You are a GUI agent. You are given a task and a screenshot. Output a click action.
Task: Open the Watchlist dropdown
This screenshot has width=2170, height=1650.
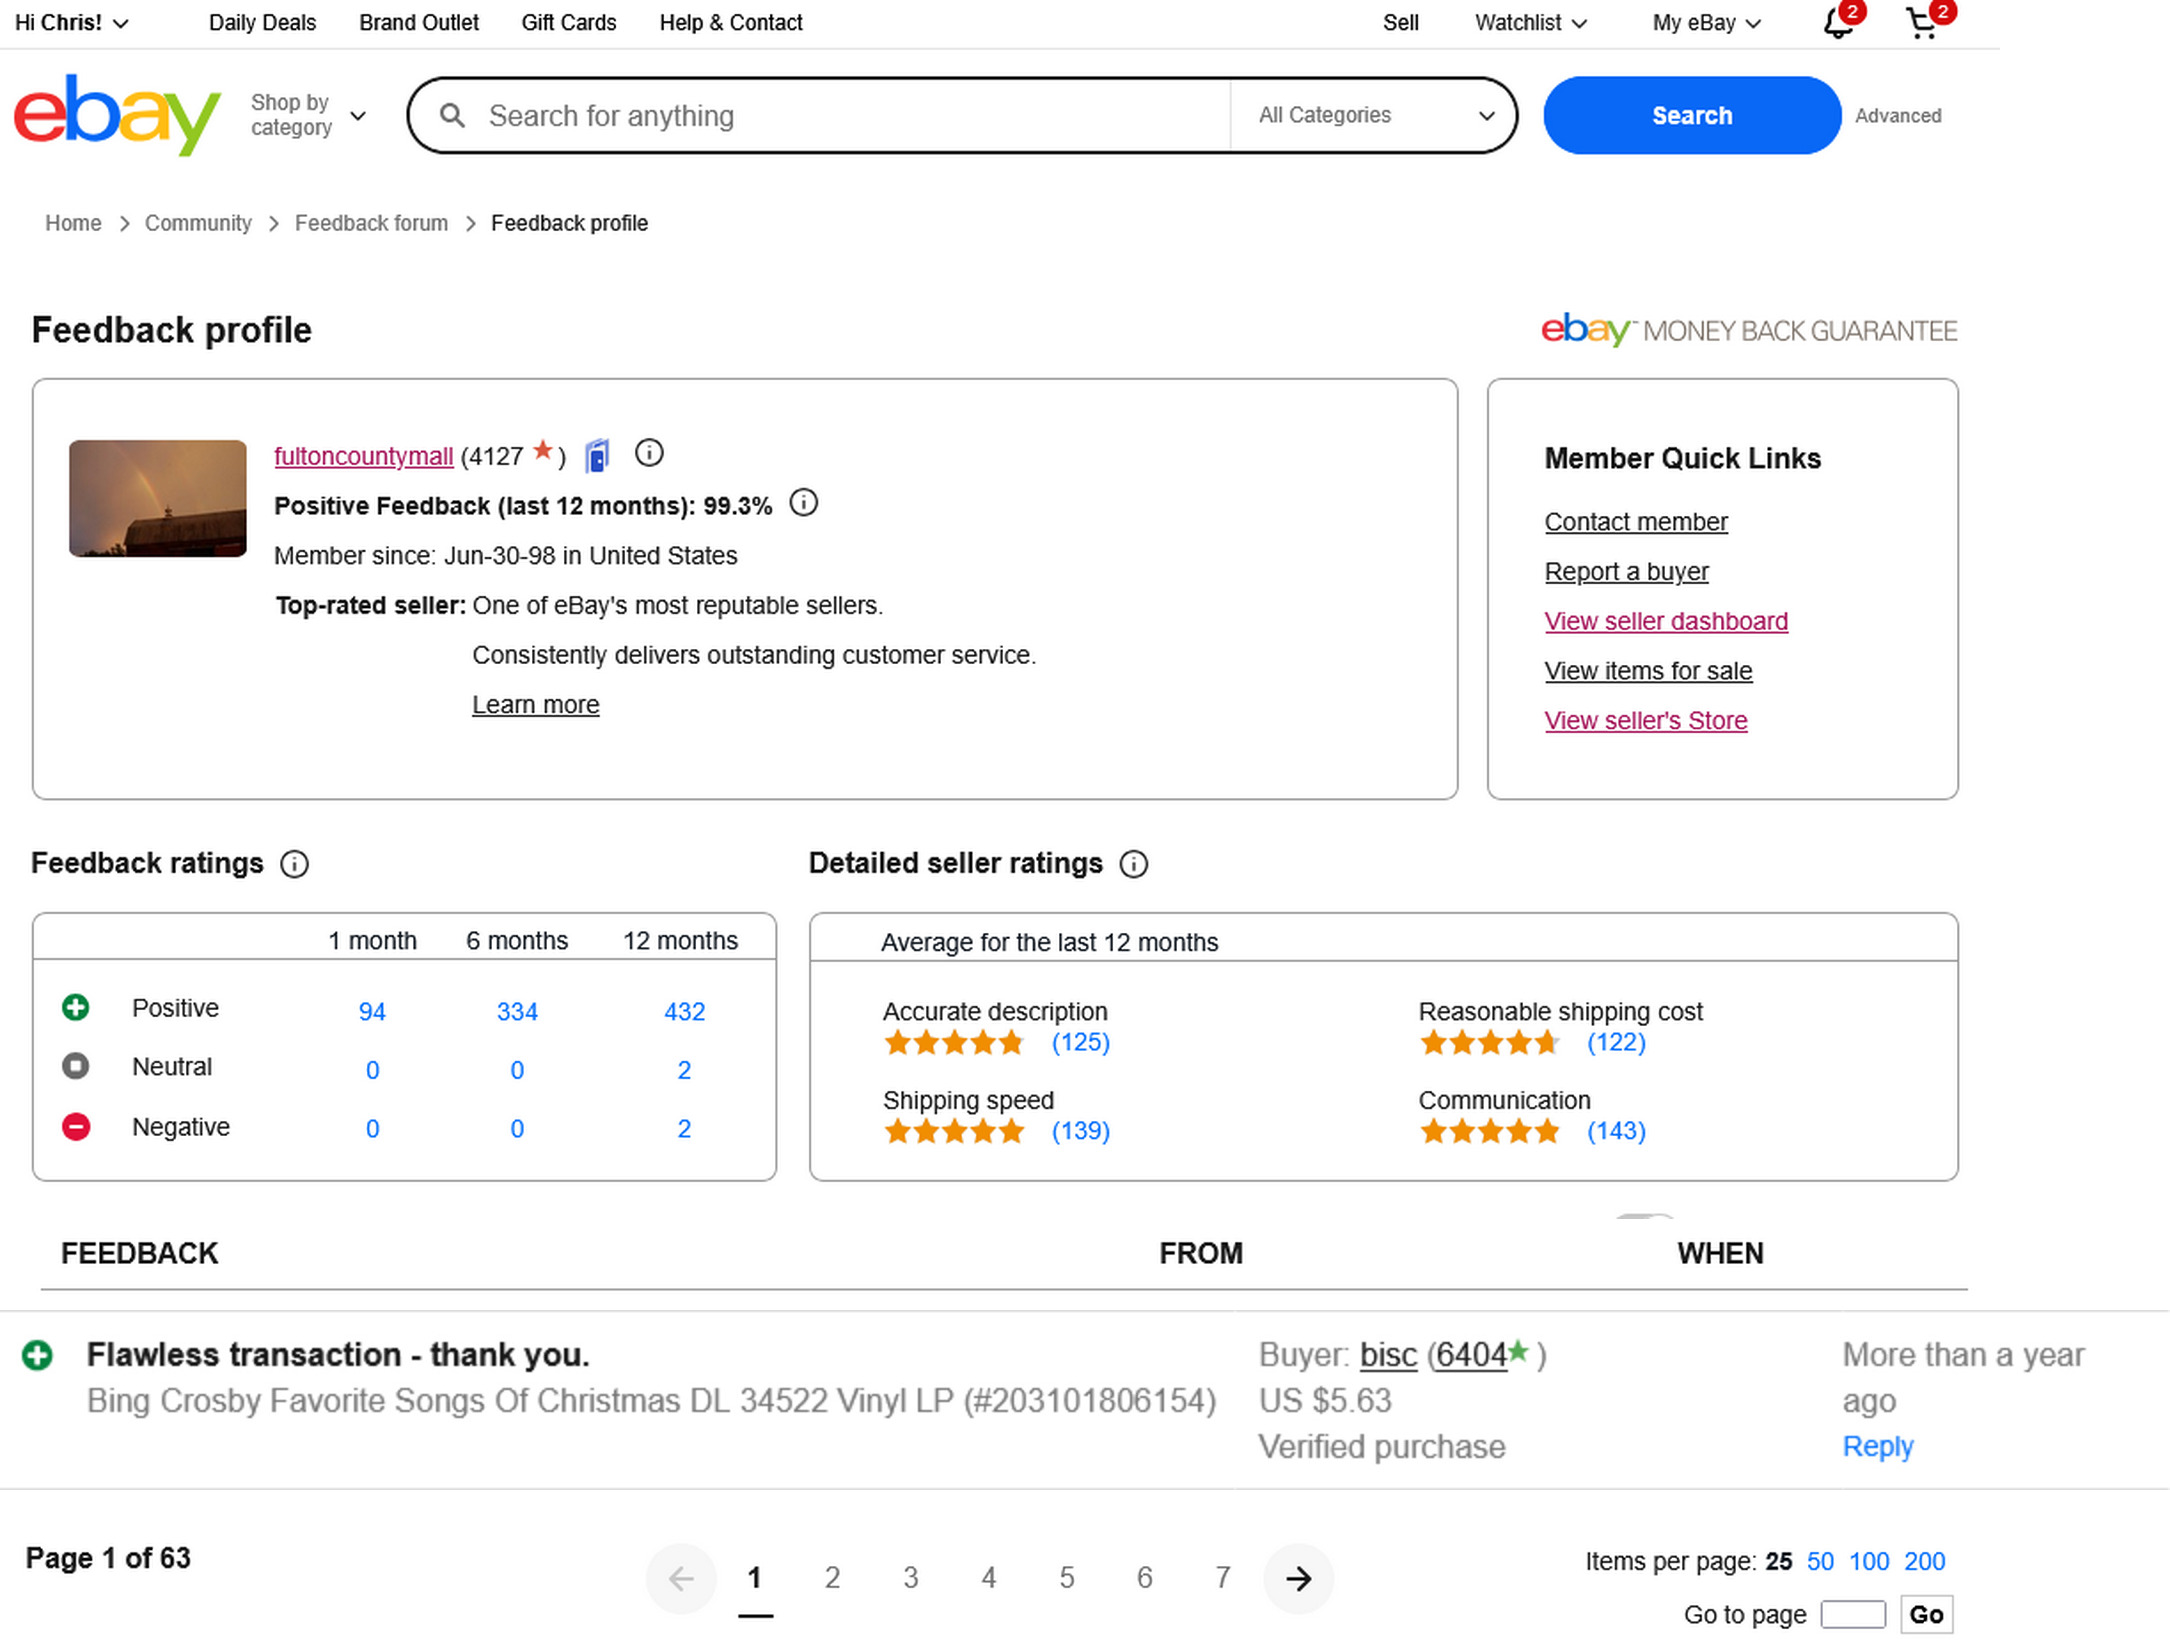click(1530, 23)
